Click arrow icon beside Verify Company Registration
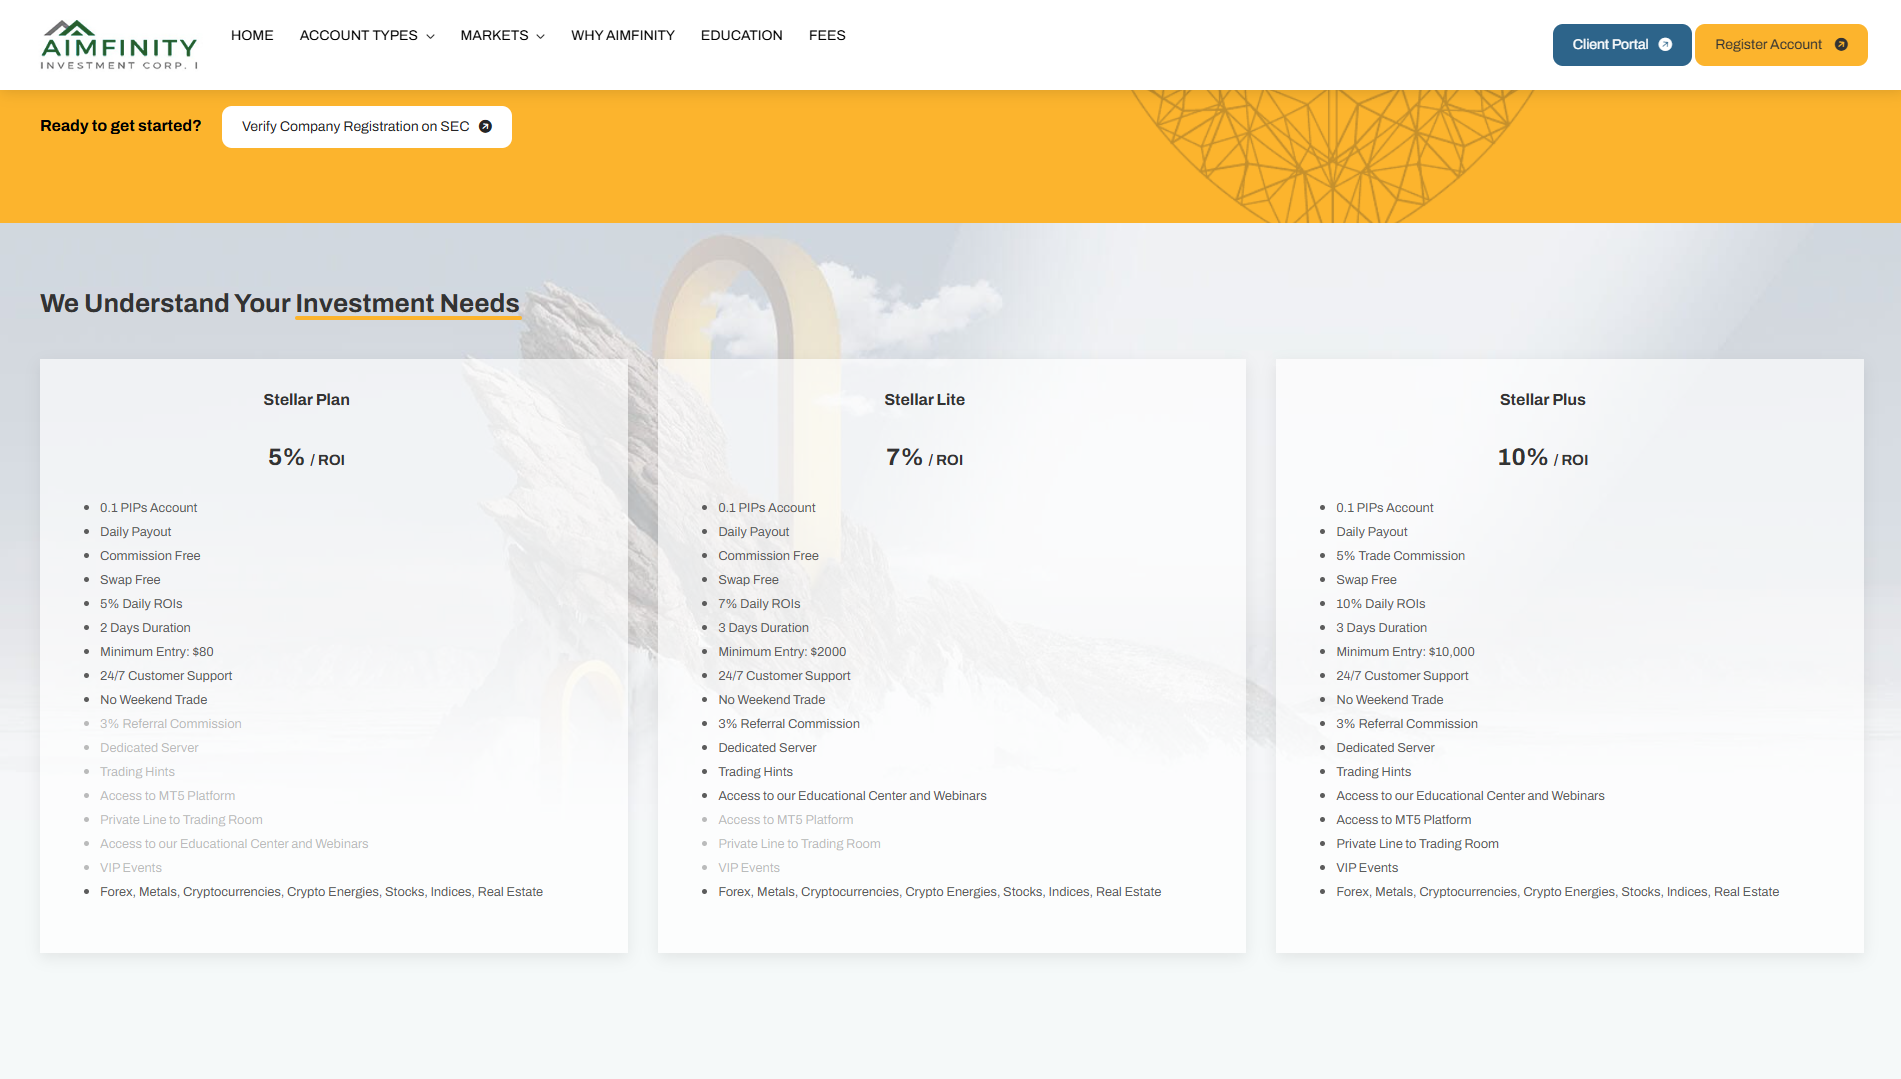 485,127
